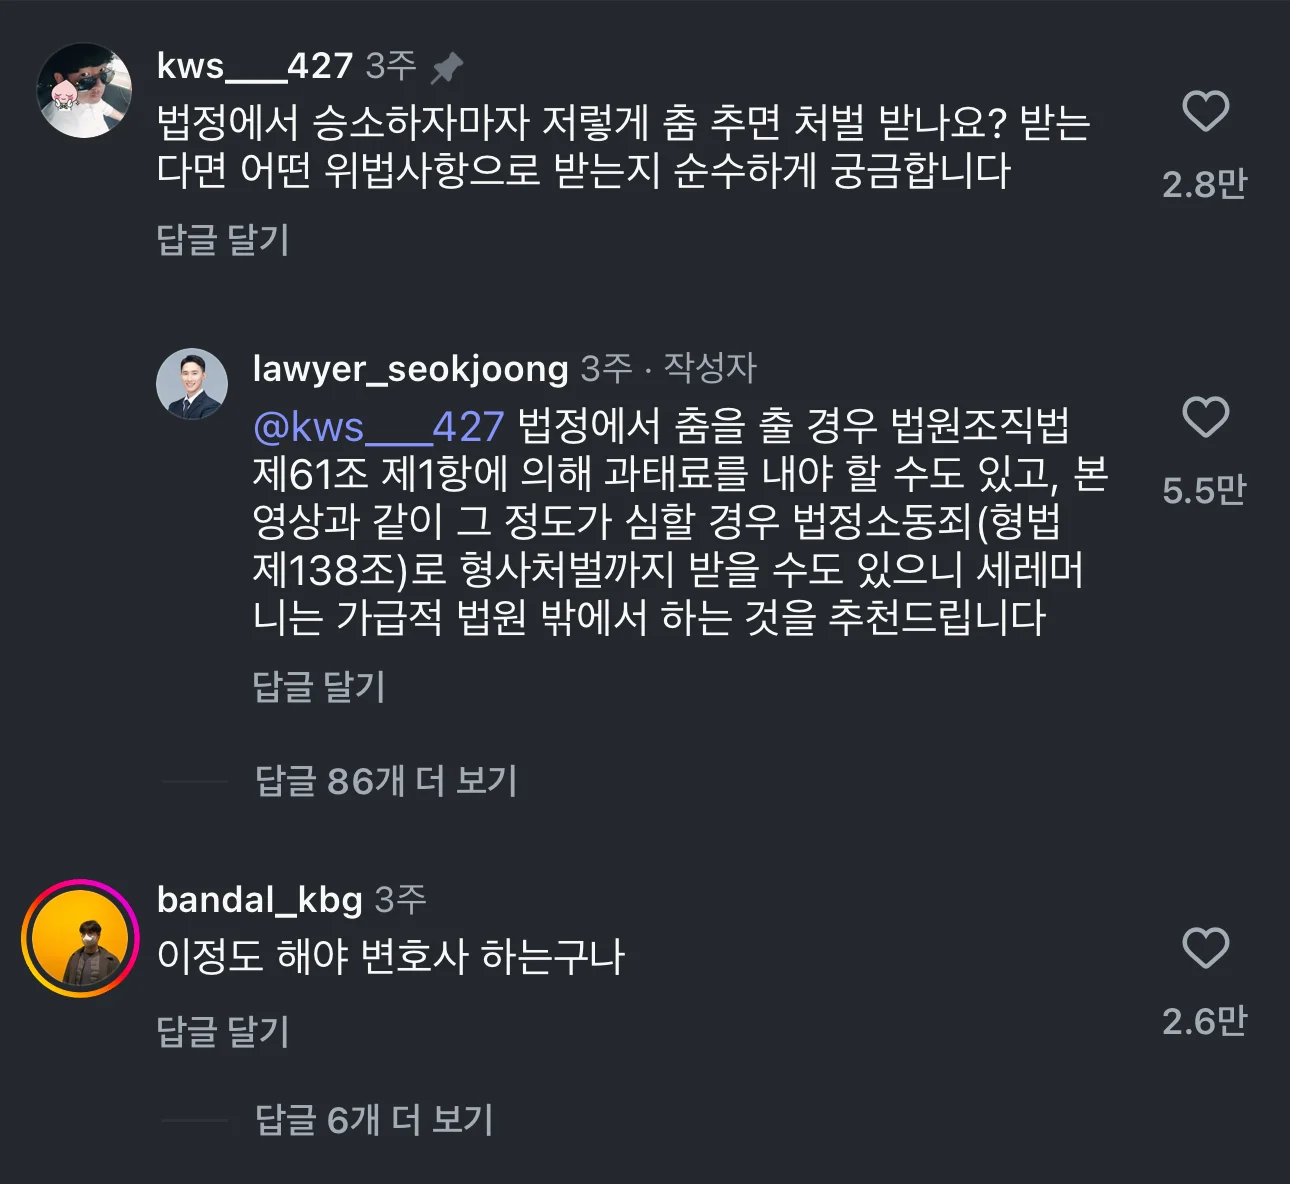
Task: Reply to lawyer_seokjoong via 답글 달기
Action: click(319, 686)
